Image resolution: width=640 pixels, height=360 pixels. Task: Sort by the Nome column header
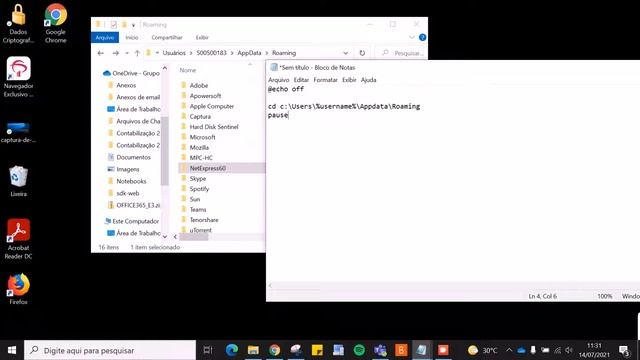coord(188,70)
